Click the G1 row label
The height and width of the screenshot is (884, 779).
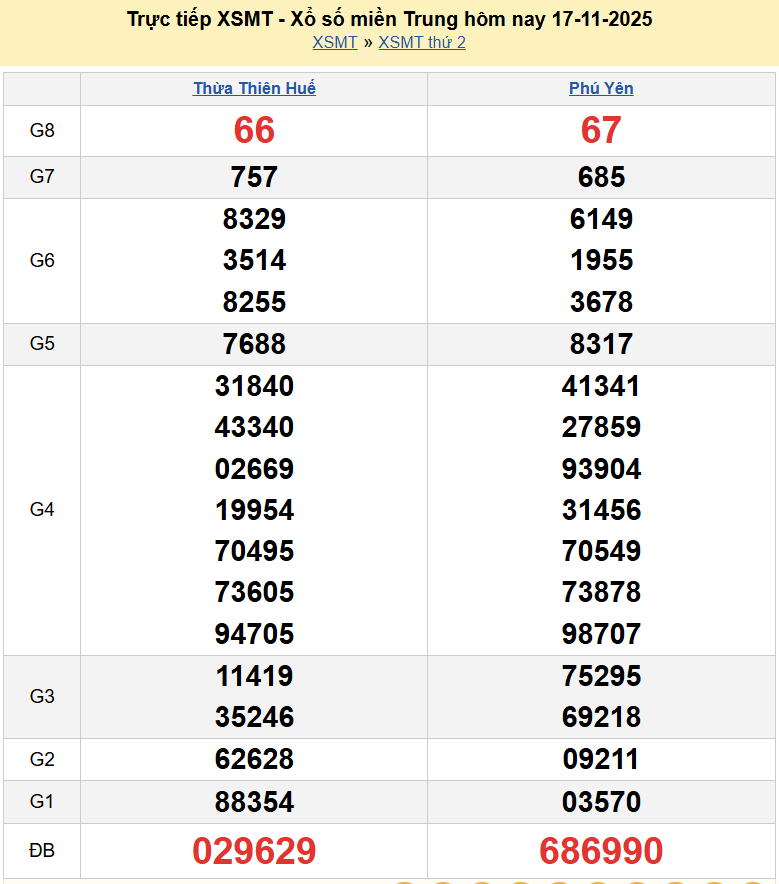point(42,801)
